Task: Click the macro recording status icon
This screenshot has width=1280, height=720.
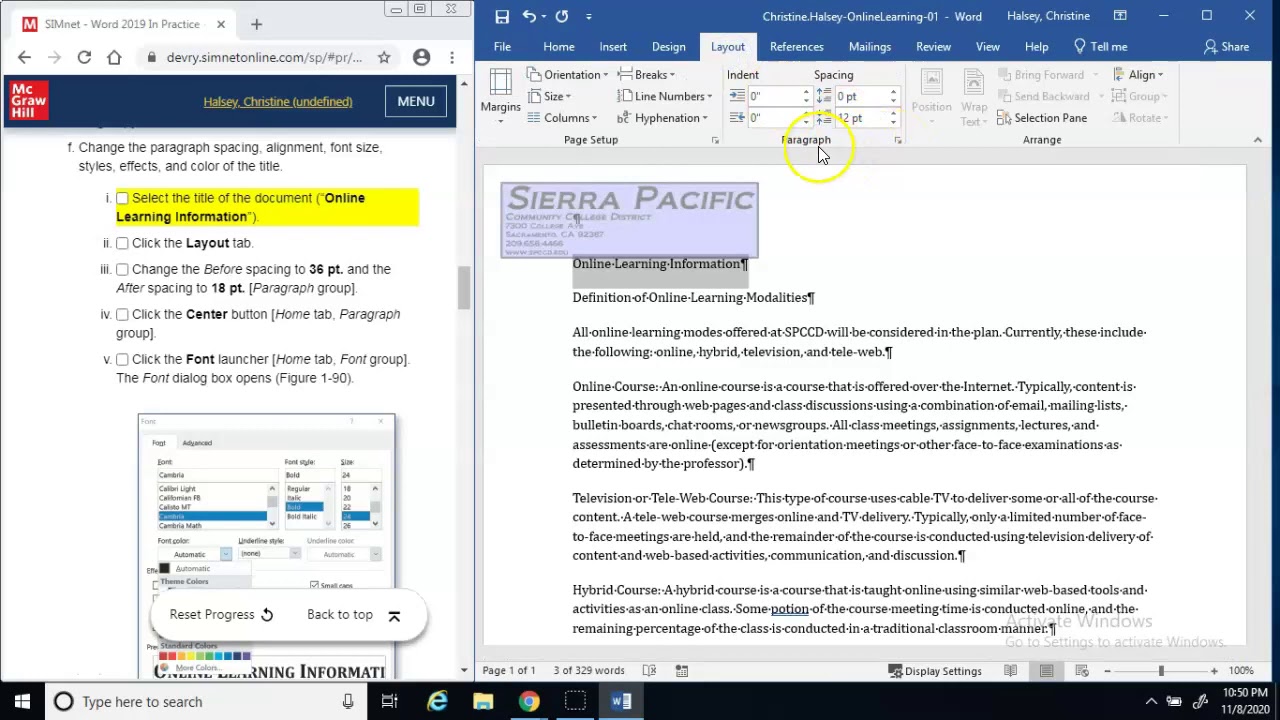Action: pos(681,671)
